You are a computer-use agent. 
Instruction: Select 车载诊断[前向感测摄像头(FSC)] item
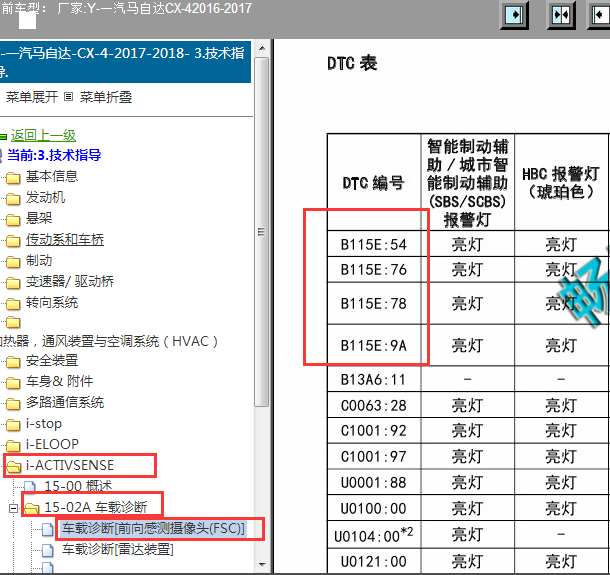click(153, 528)
